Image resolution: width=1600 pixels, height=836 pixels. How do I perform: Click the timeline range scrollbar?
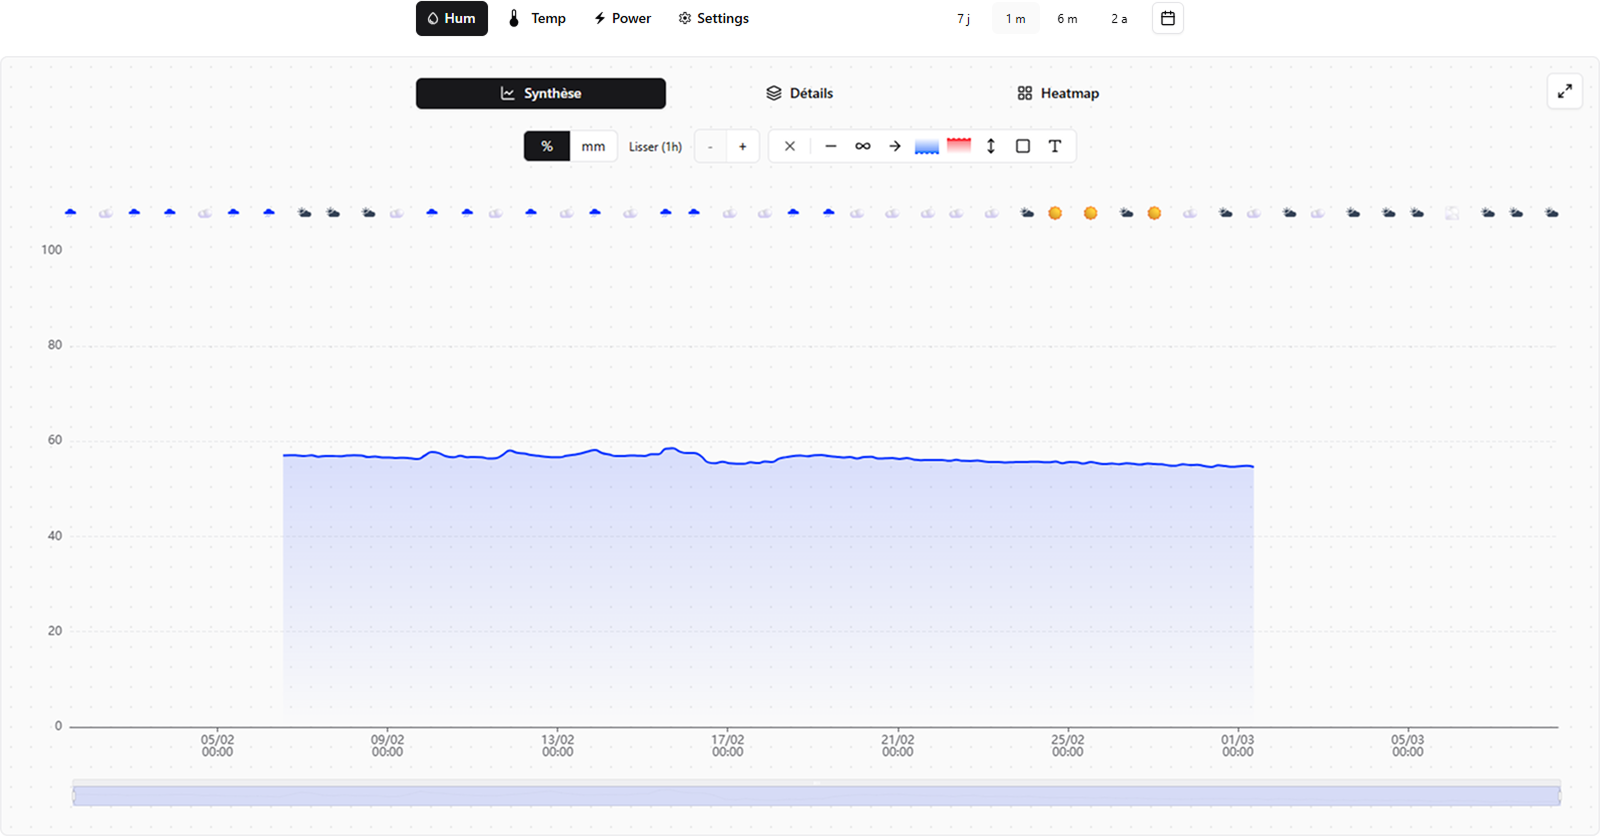click(816, 795)
